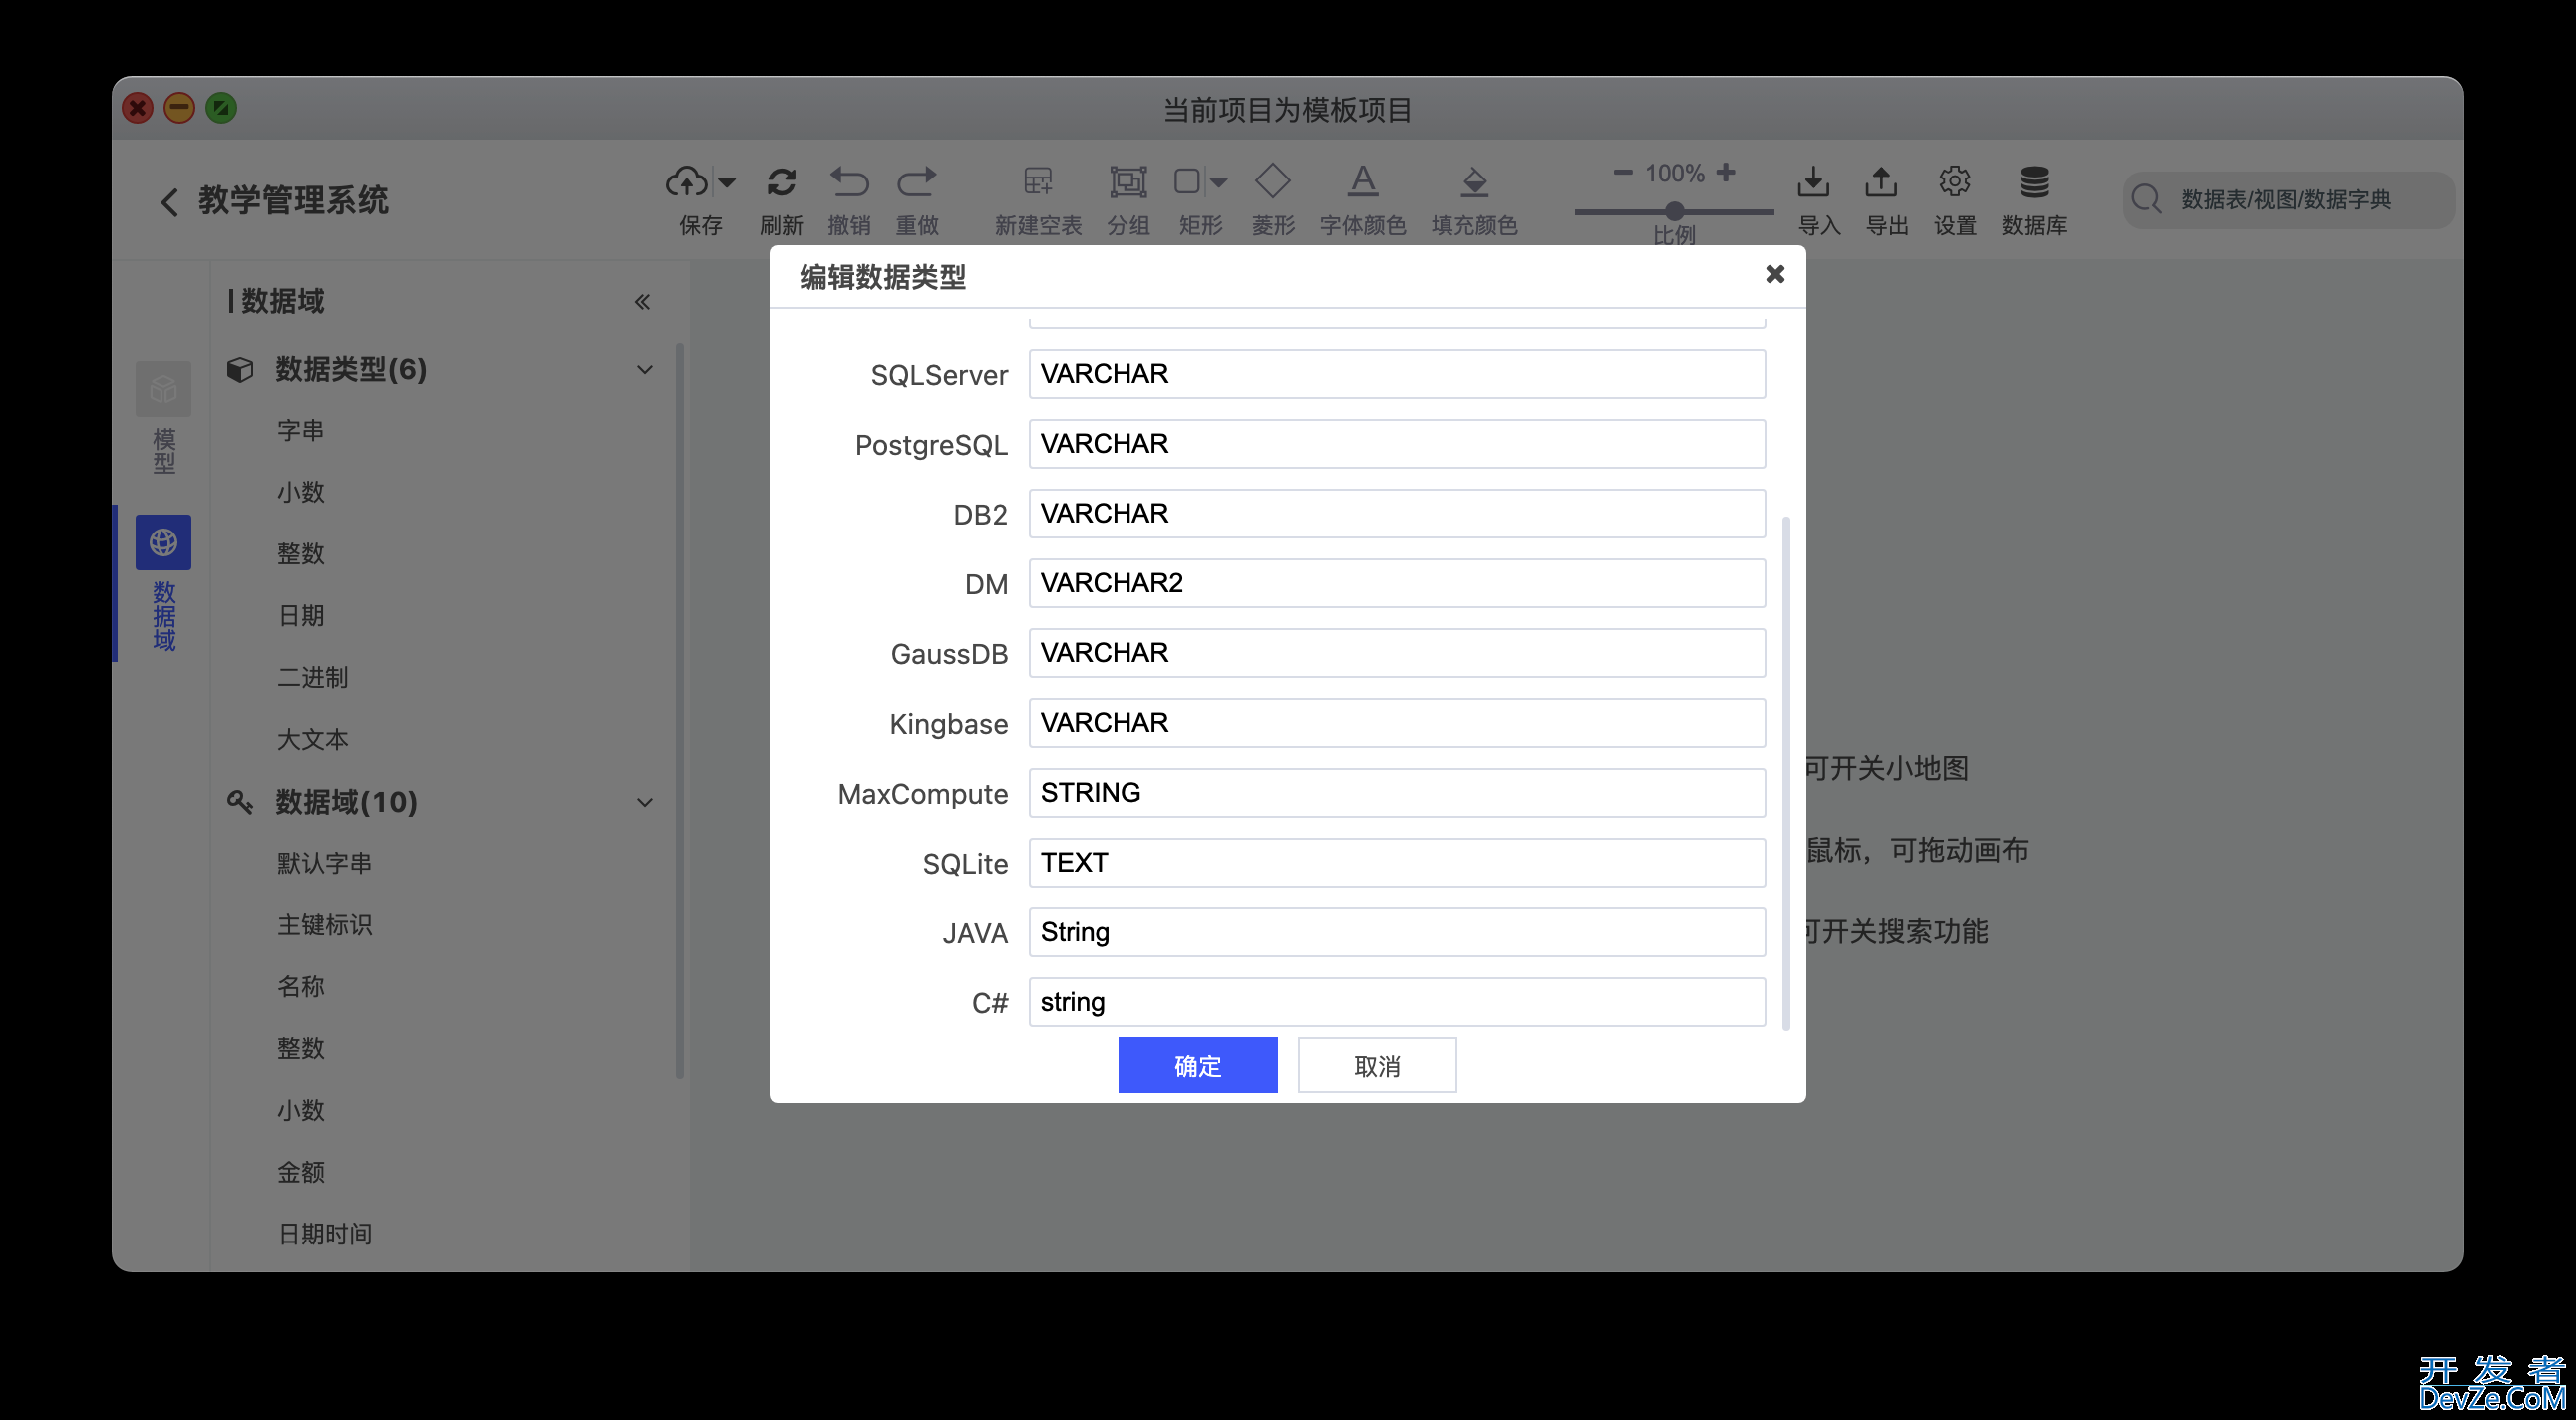2576x1420 pixels.
Task: Click the MaxCompute STRING field
Action: pyautogui.click(x=1396, y=793)
